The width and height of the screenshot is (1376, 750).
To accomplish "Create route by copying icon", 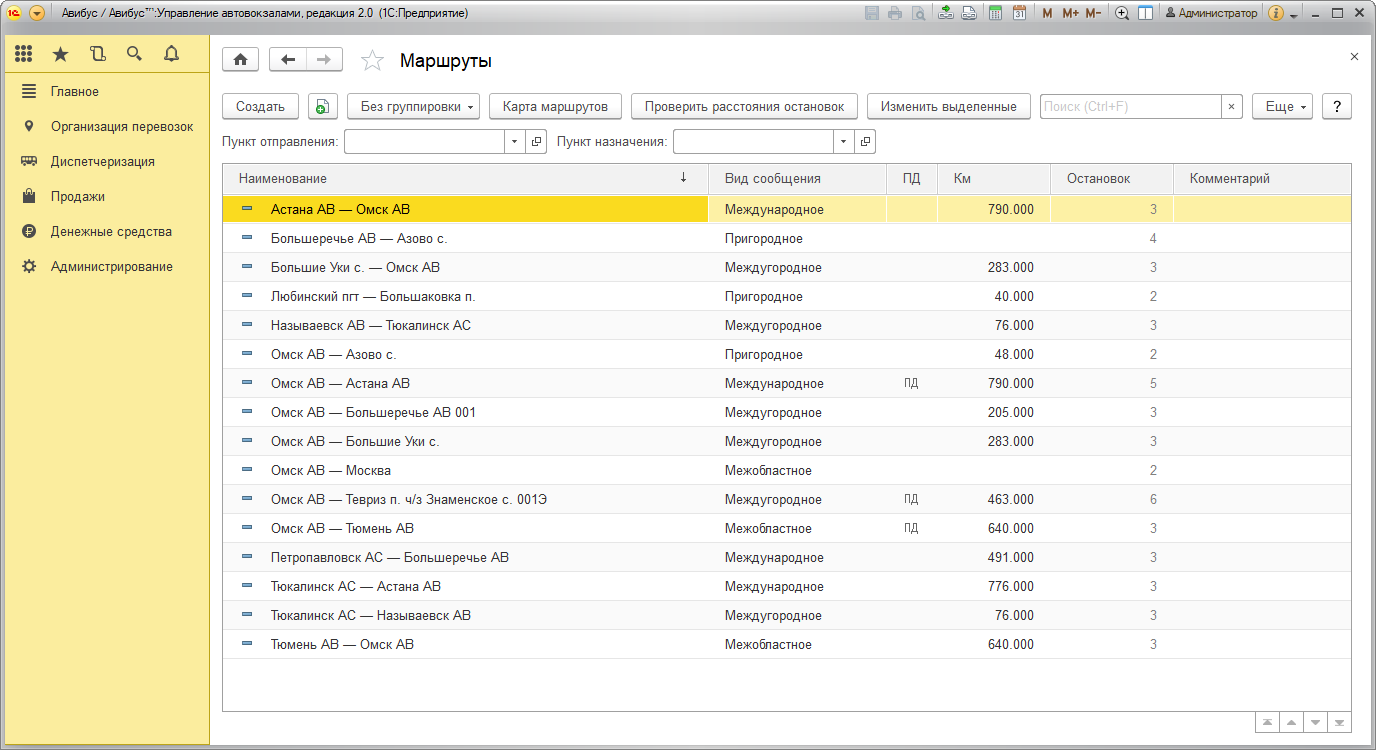I will point(323,107).
